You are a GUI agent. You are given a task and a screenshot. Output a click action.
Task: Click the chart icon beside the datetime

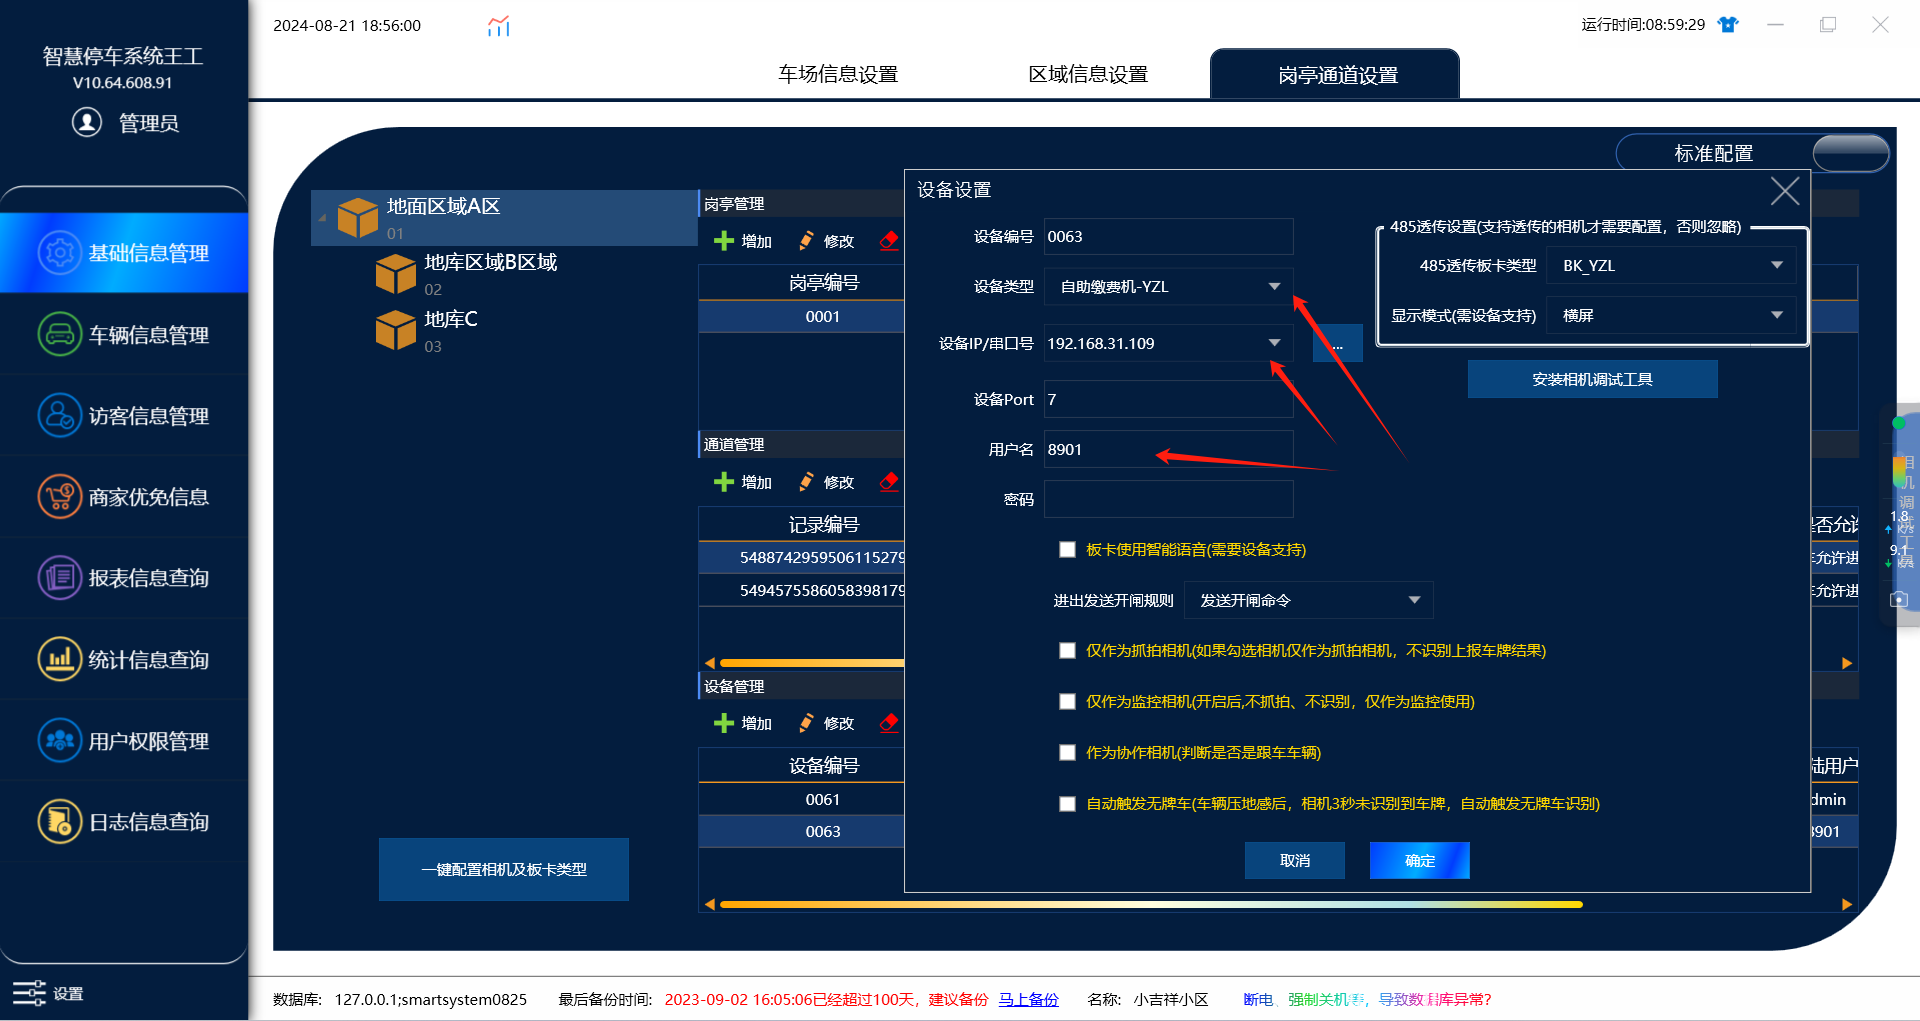click(x=499, y=26)
